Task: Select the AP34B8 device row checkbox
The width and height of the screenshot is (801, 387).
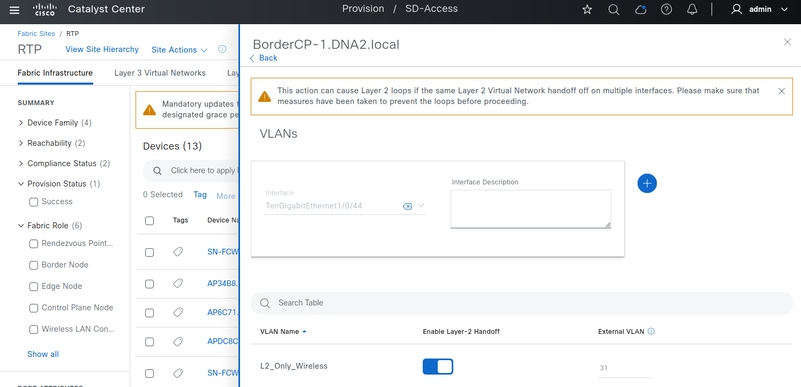Action: [x=149, y=284]
